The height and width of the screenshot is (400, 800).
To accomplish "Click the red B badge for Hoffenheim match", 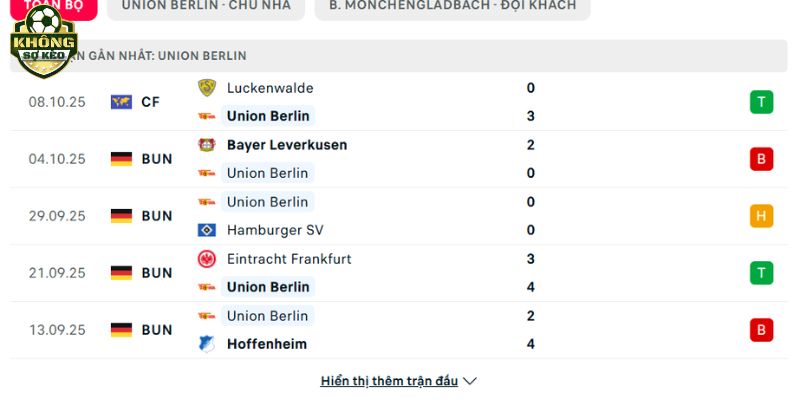I will coord(761,330).
